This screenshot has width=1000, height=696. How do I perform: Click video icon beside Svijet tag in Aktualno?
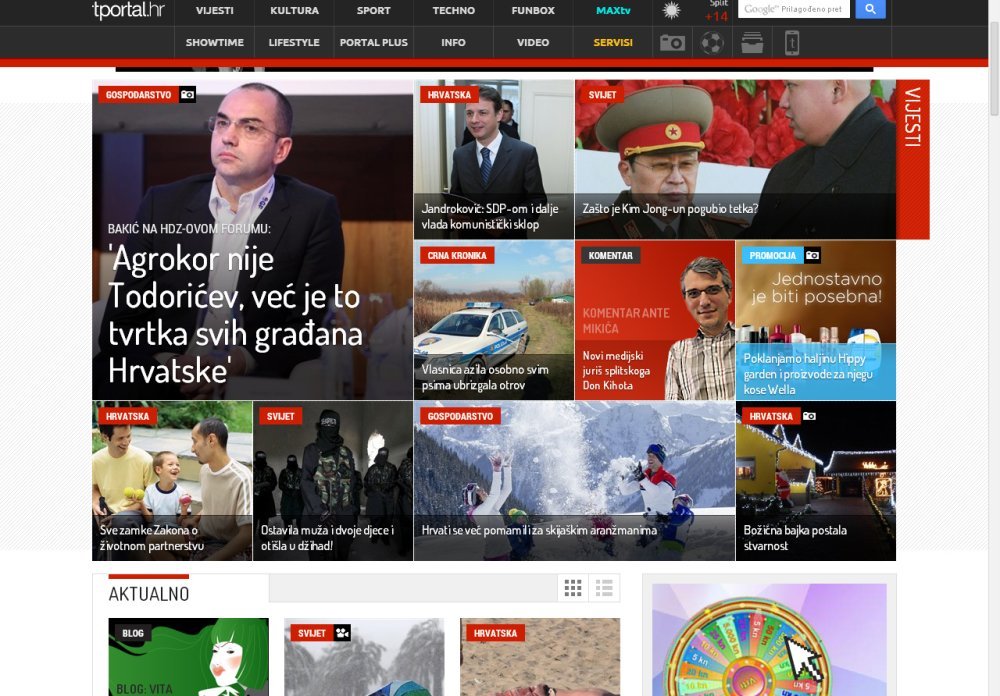pyautogui.click(x=342, y=633)
